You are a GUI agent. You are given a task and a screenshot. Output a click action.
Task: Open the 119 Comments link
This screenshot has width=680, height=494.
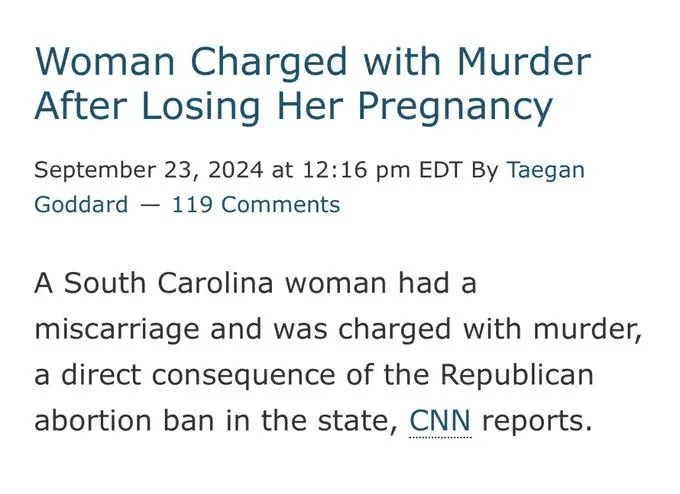256,205
